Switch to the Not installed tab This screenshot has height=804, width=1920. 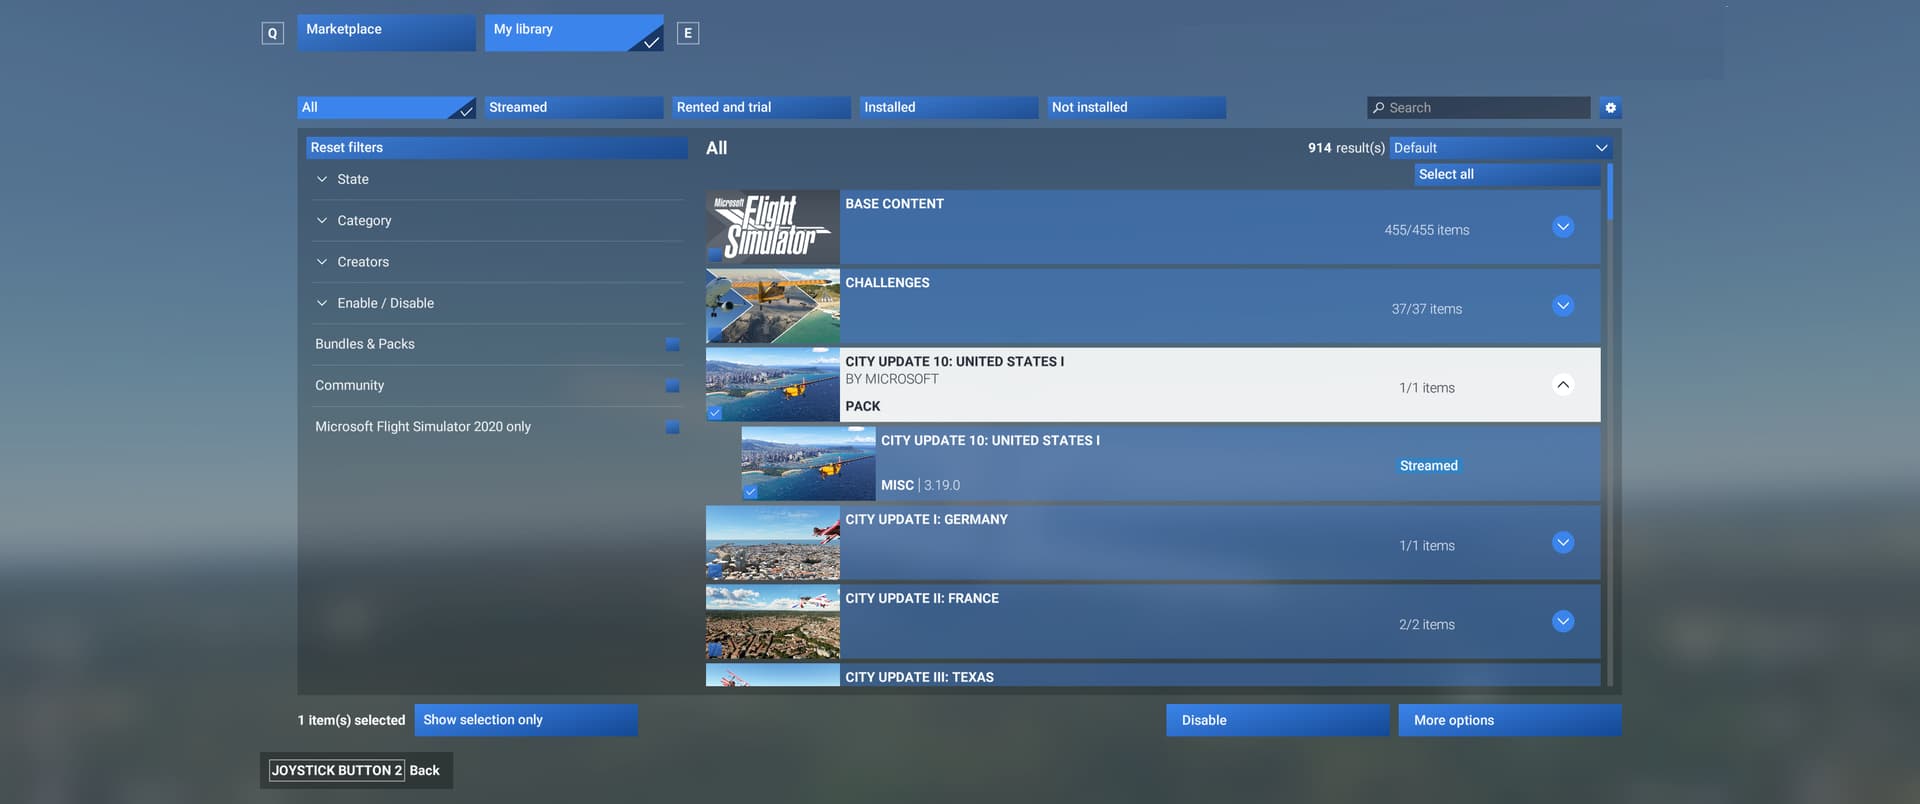point(1137,108)
